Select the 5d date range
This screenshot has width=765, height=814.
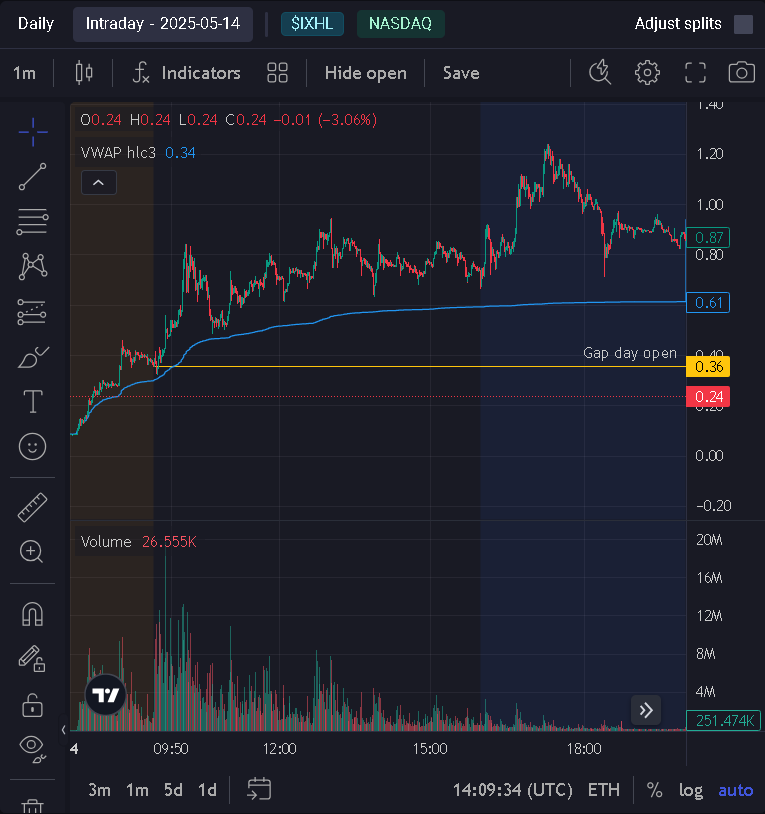pos(173,790)
